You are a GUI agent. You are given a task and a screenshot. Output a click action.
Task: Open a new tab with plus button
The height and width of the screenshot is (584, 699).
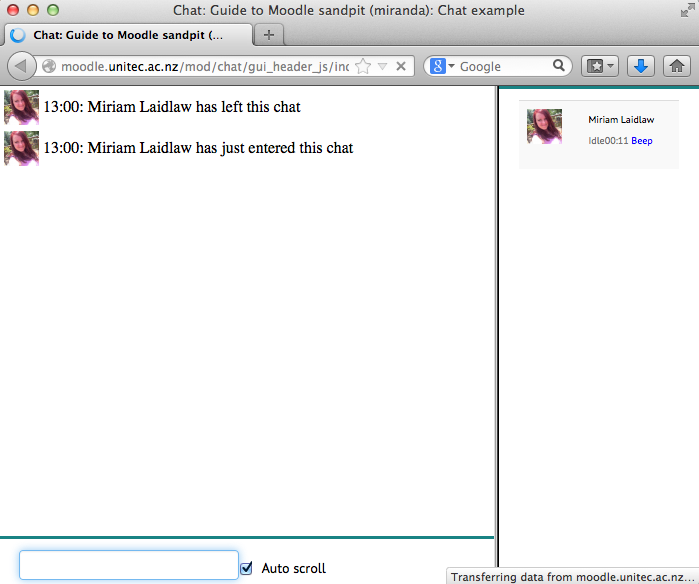pos(269,35)
